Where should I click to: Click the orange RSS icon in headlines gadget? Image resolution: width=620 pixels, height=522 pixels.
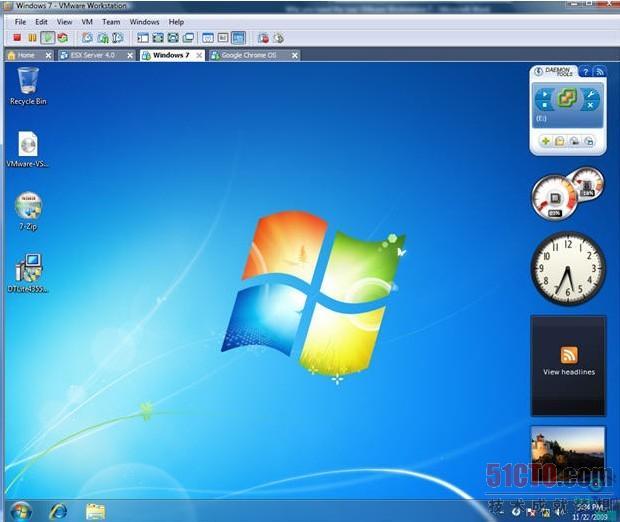pos(569,355)
